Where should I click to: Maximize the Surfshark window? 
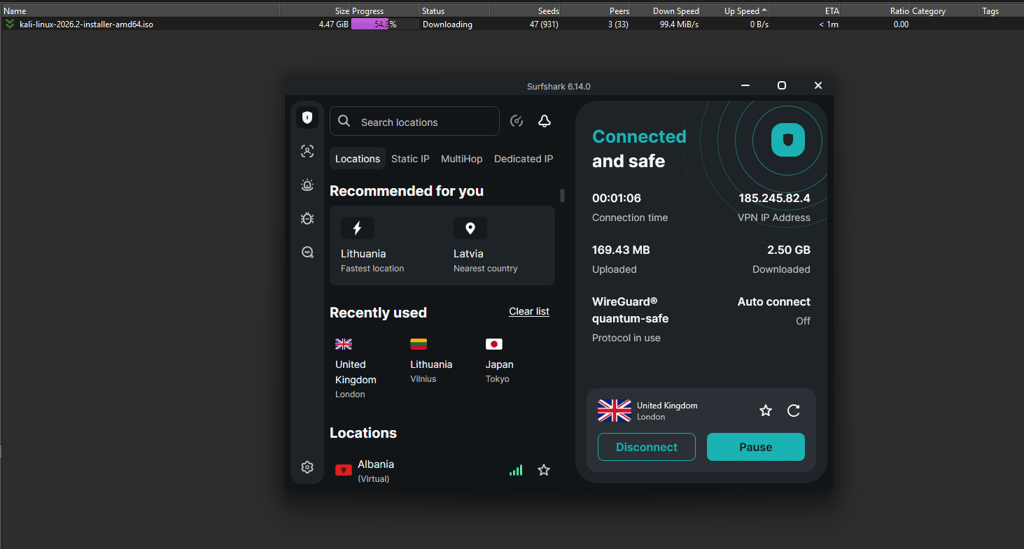coord(781,86)
